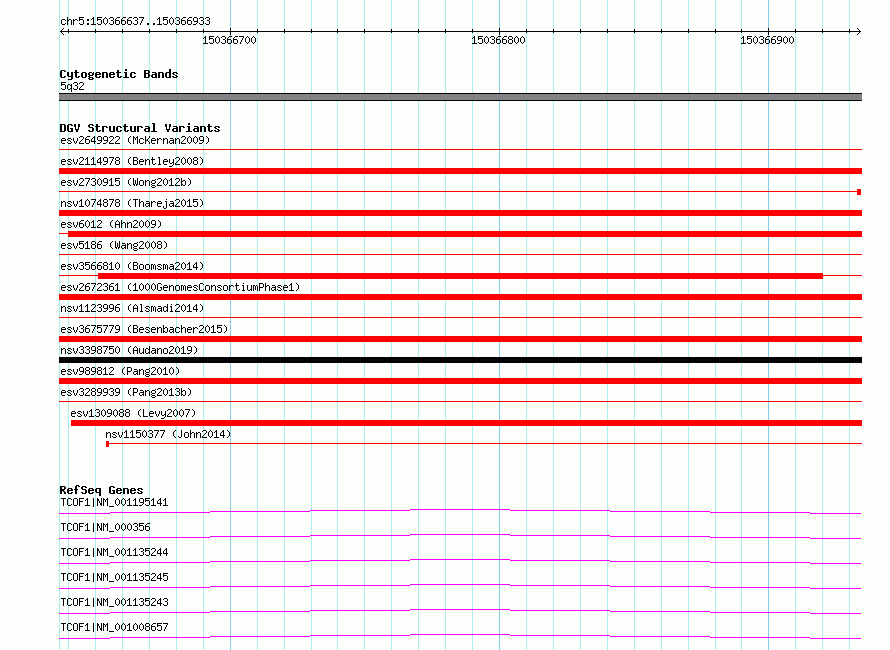The width and height of the screenshot is (890, 650).
Task: Click nsv1123996 (Alsmadi2014) label
Action: 132,308
